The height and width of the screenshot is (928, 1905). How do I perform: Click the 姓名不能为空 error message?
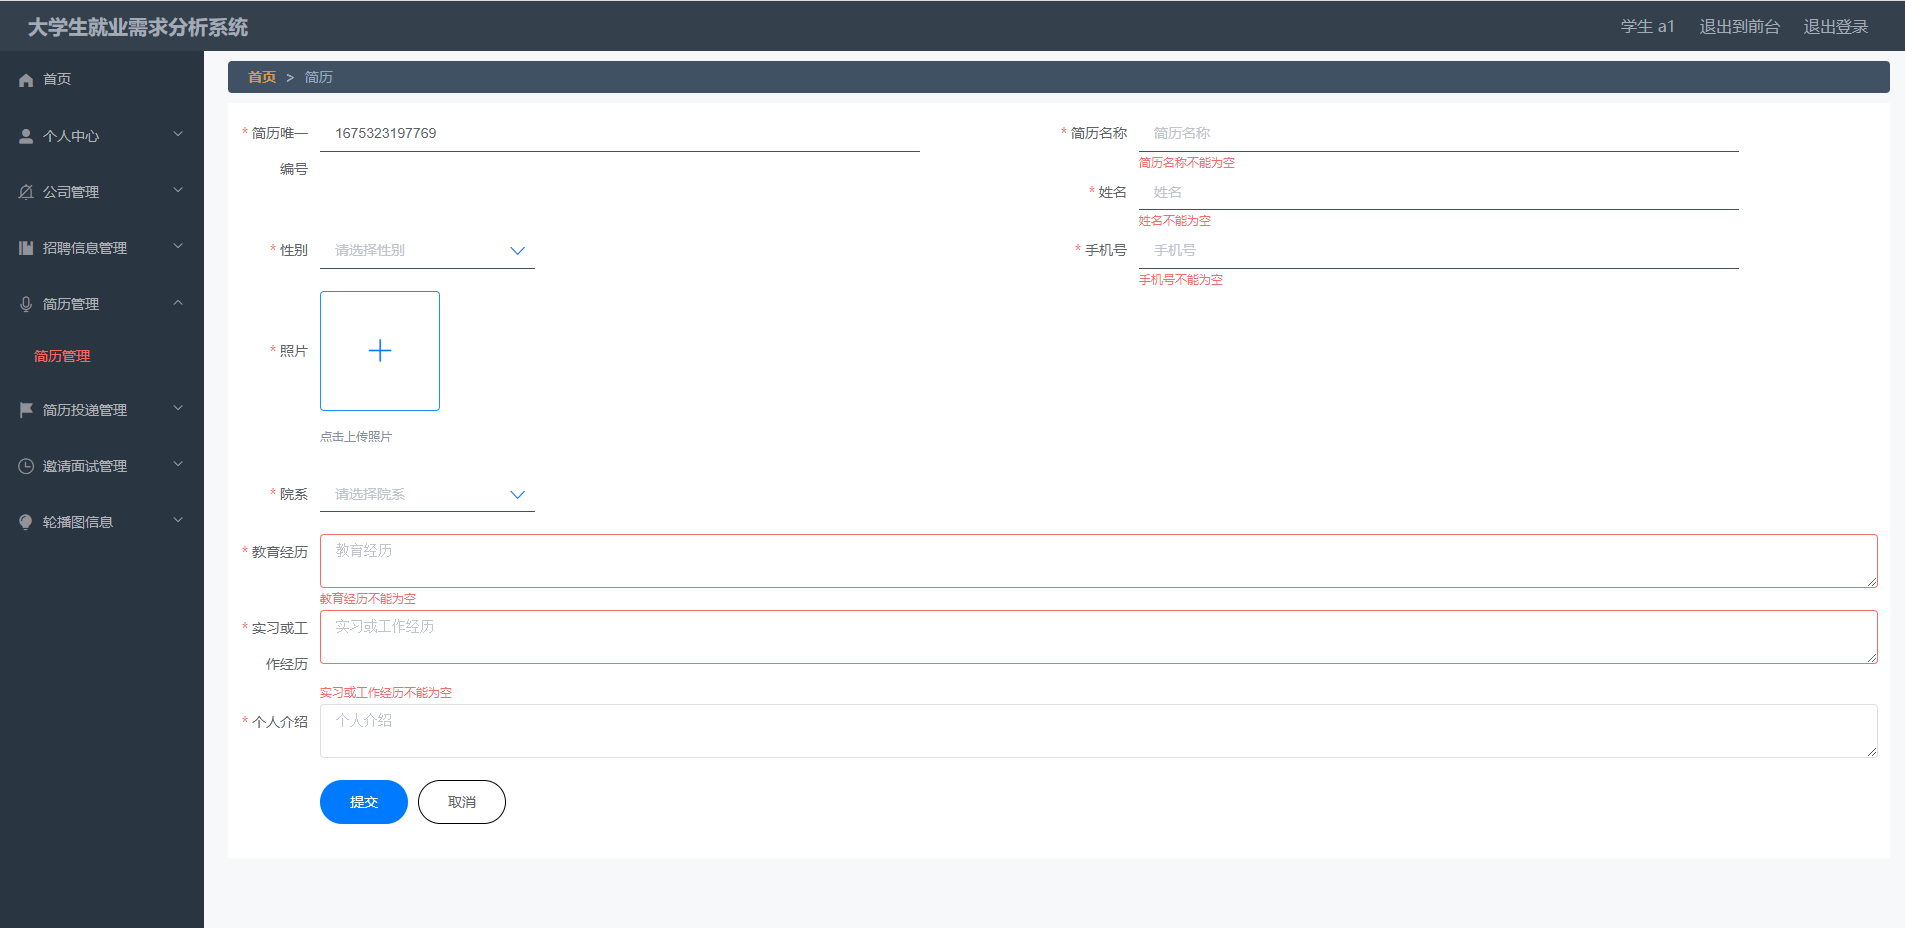(x=1175, y=221)
